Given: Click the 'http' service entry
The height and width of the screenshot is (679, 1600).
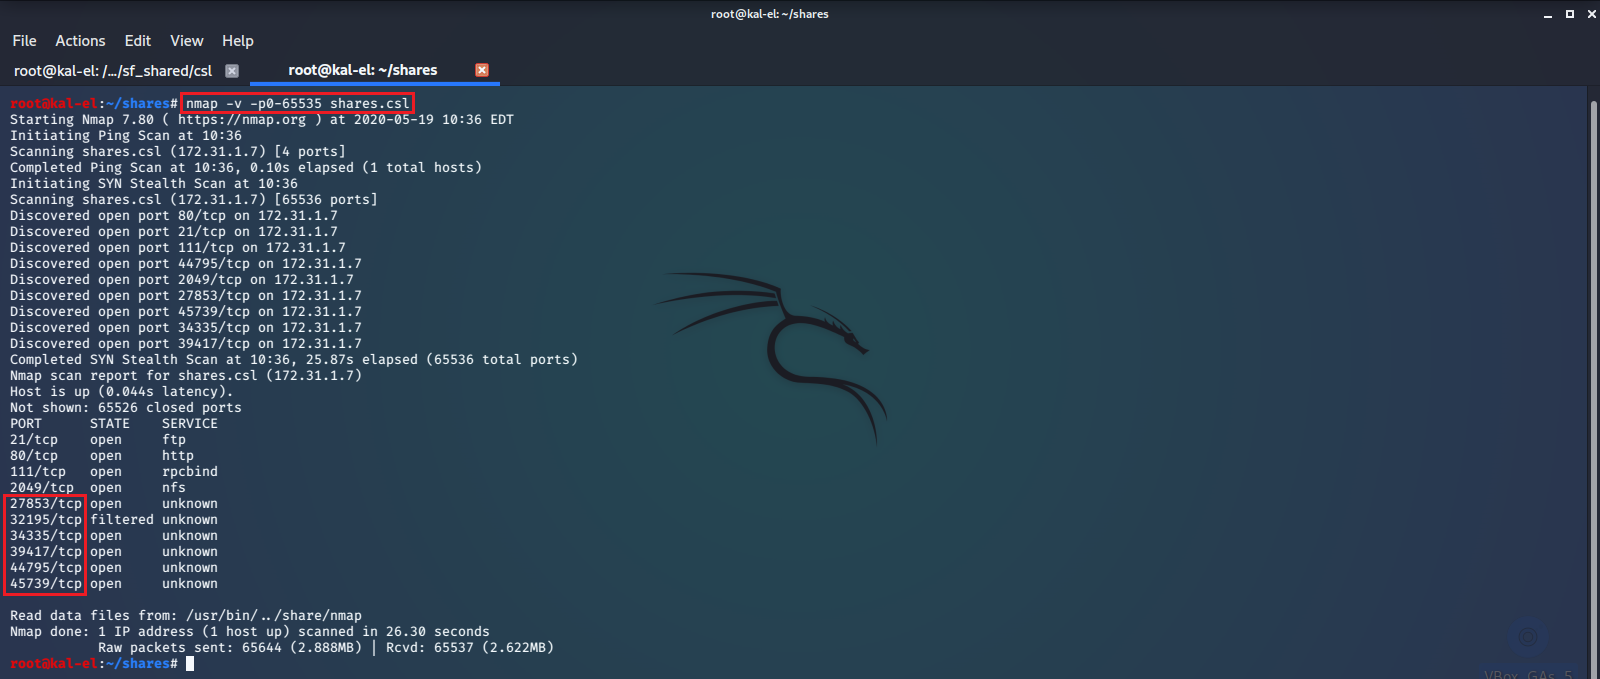Looking at the screenshot, I should coord(178,455).
